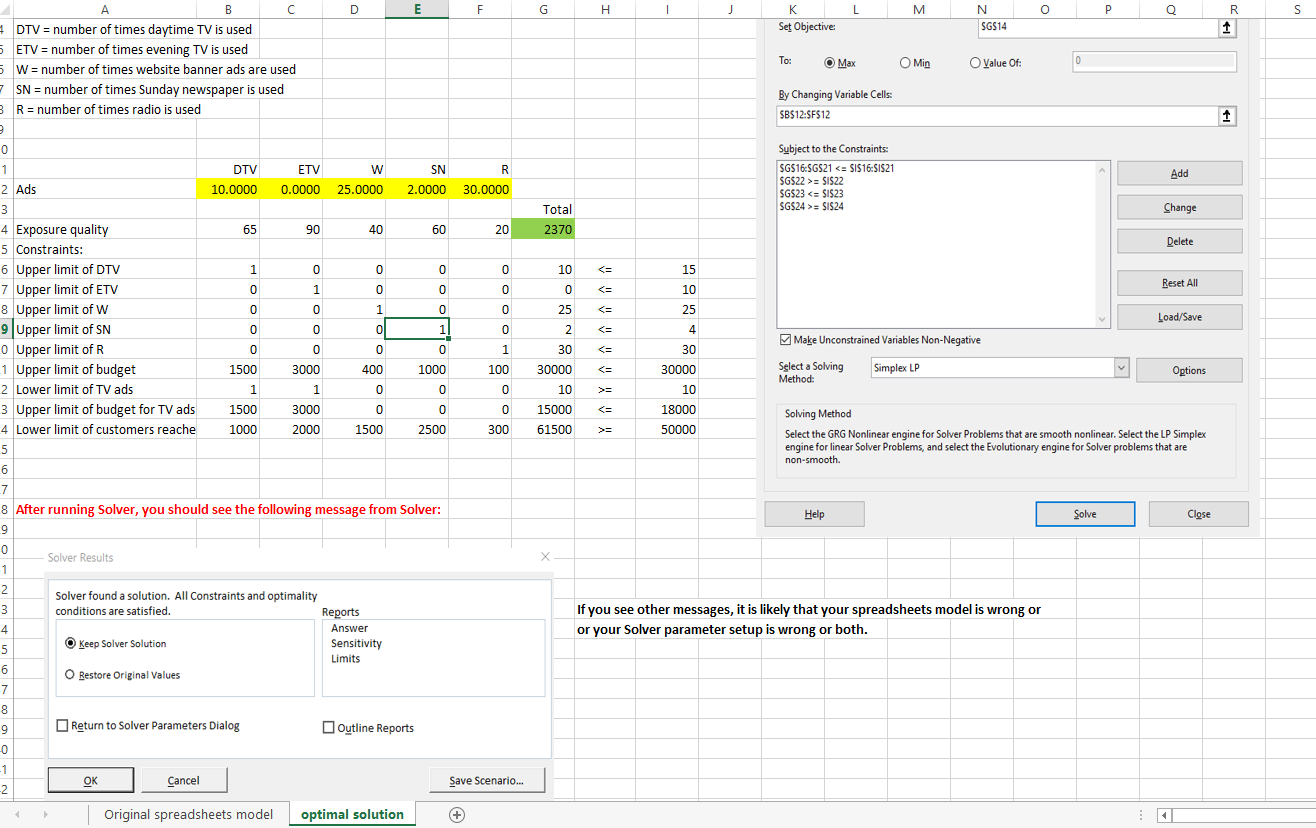
Task: Select the Min radio button
Action: pos(905,62)
